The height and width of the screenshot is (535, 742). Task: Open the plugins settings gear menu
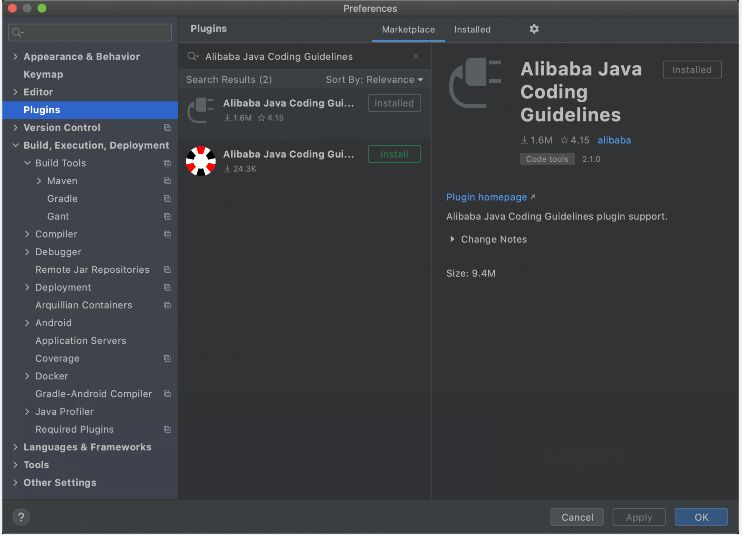[x=534, y=29]
